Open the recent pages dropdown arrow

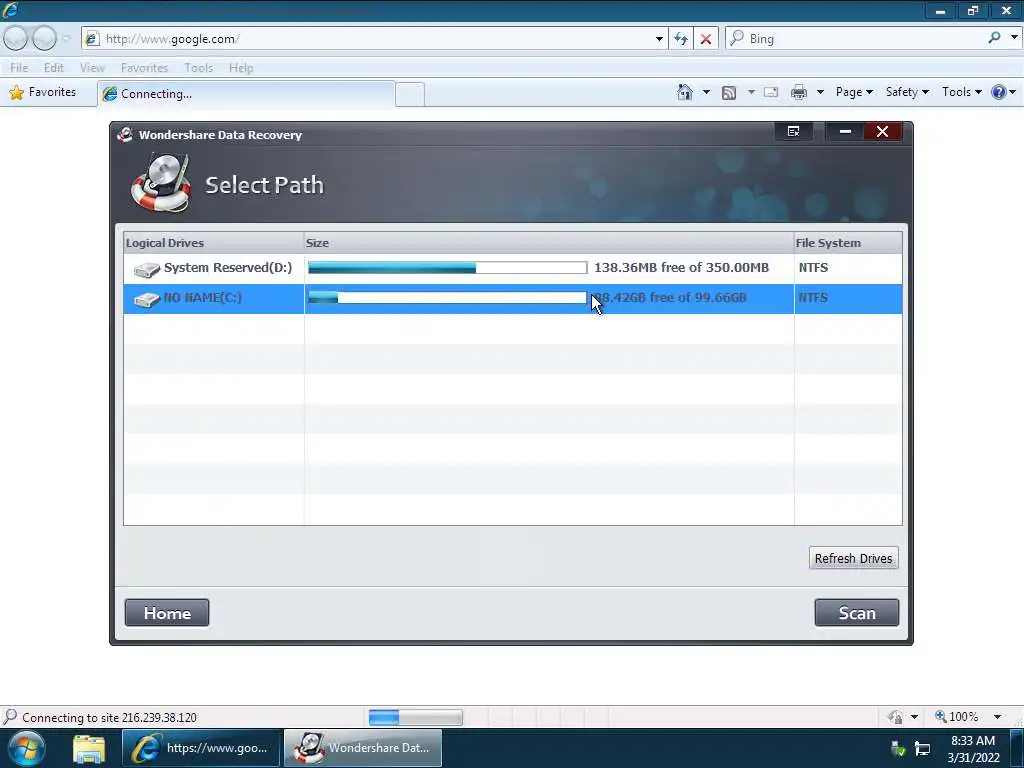pyautogui.click(x=67, y=39)
